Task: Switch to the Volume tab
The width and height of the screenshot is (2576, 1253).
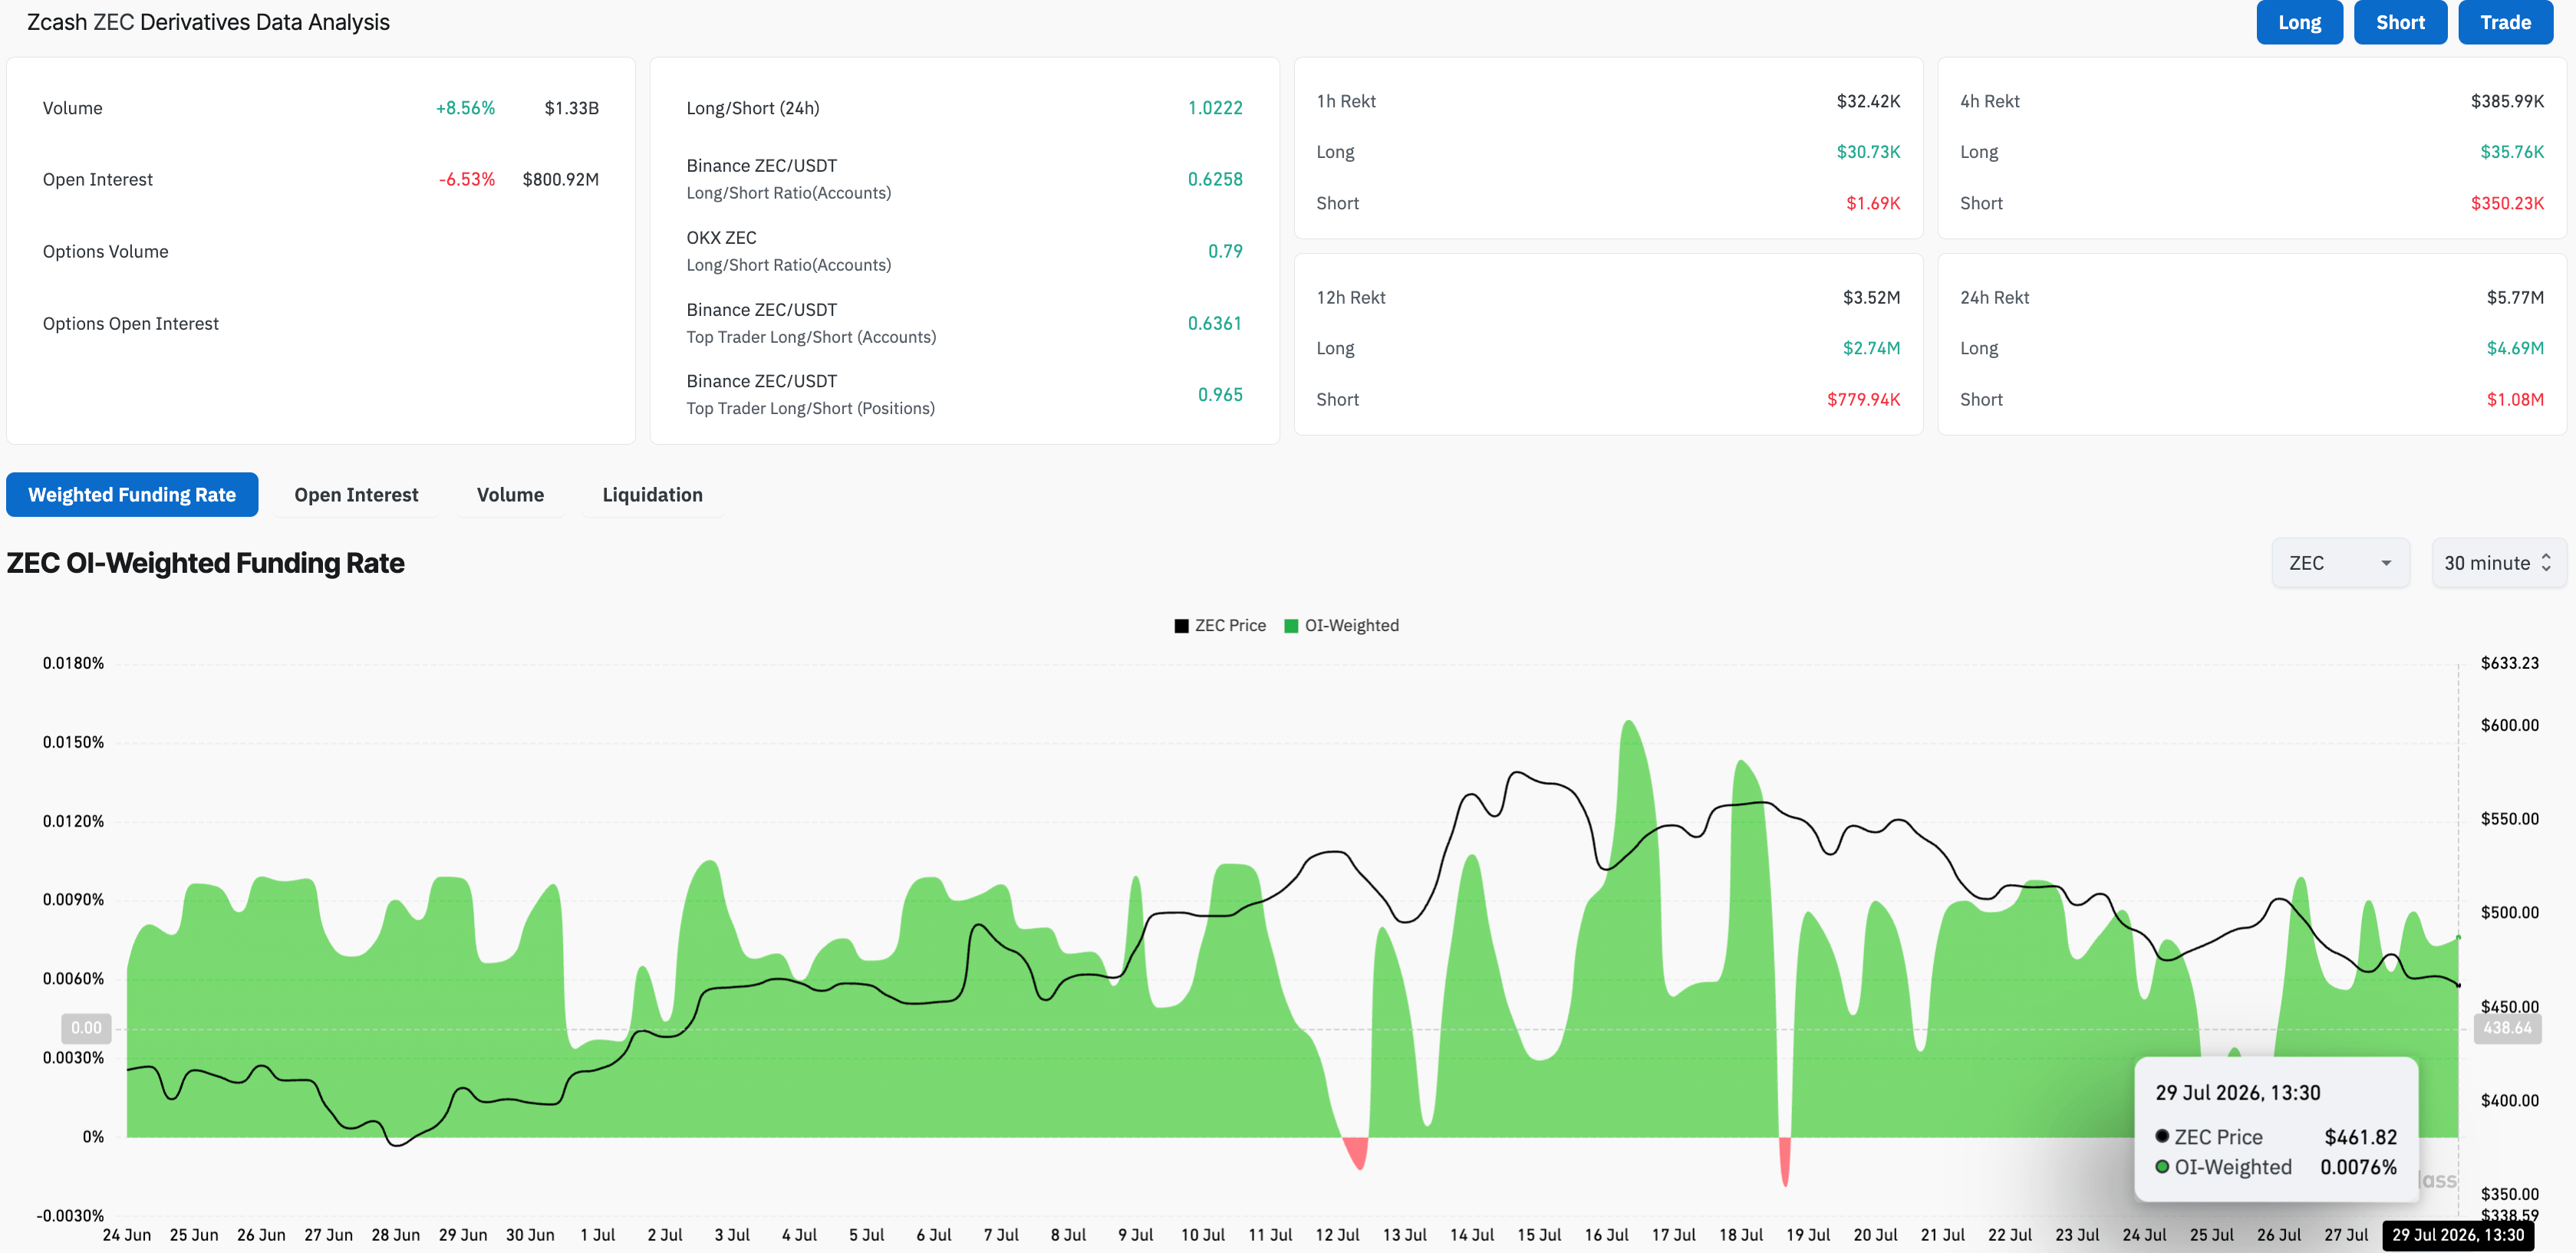Action: click(x=510, y=495)
